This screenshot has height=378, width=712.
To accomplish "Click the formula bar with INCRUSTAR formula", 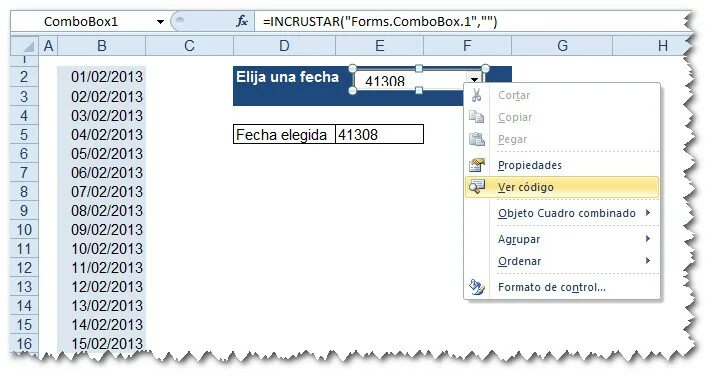I will (x=472, y=21).
